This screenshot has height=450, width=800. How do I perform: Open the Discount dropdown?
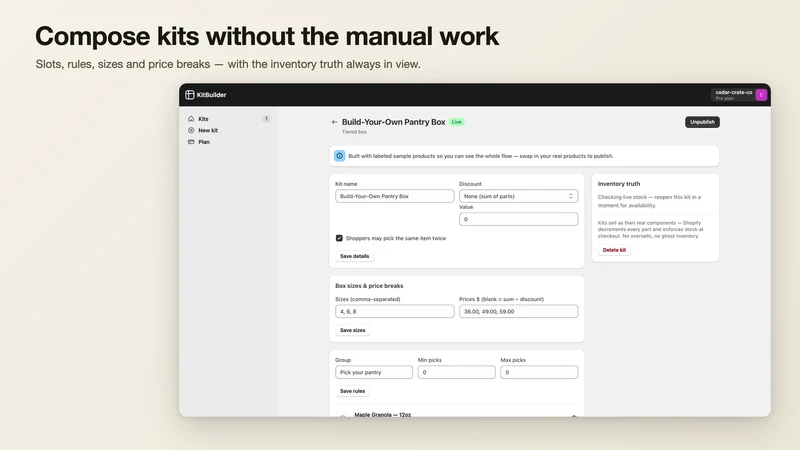tap(518, 196)
